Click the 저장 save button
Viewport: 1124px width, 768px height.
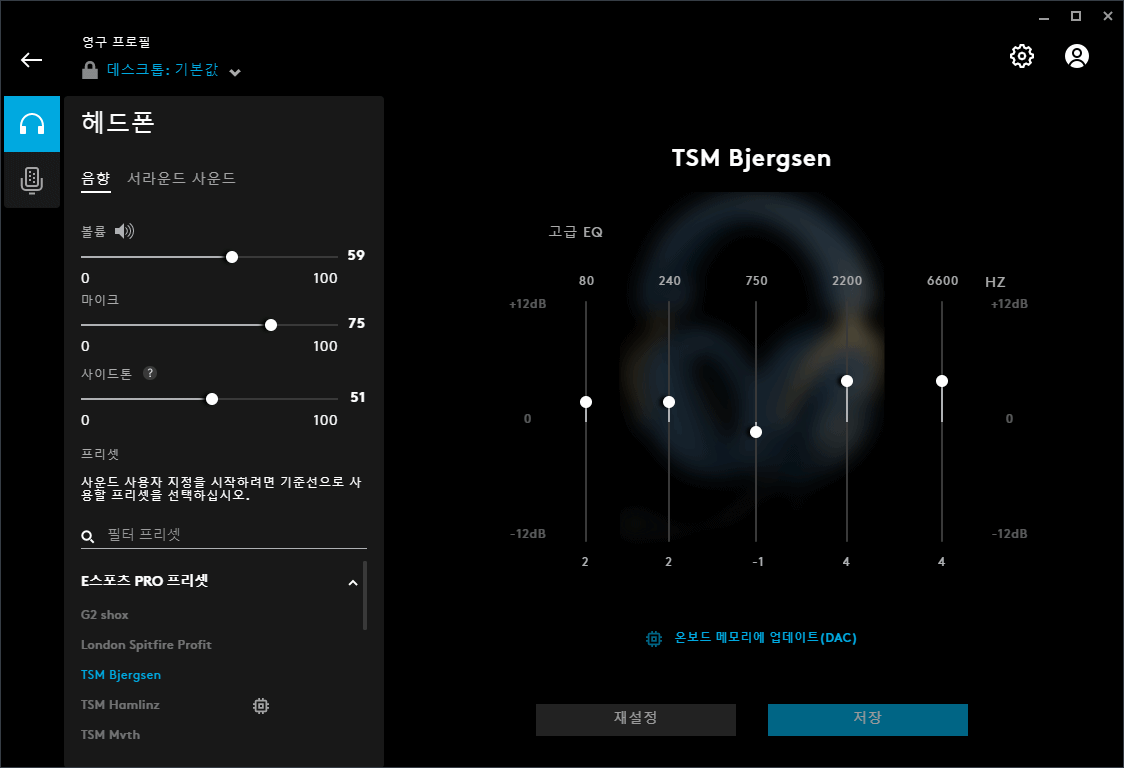[867, 719]
